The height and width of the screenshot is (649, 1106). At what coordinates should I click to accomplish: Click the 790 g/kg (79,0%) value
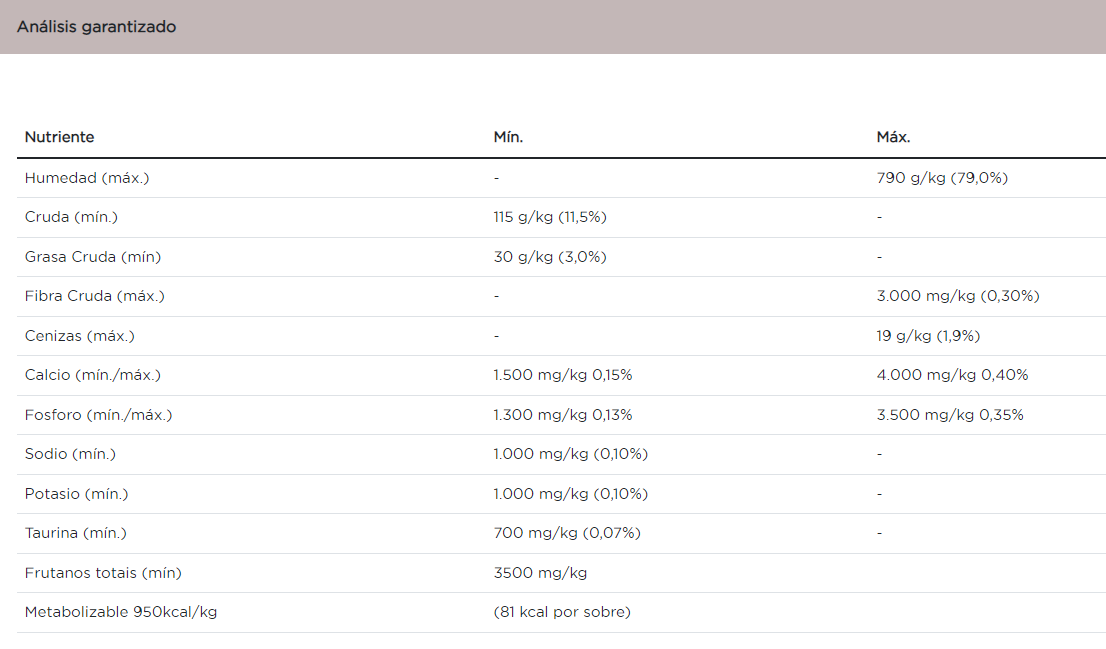click(x=942, y=178)
